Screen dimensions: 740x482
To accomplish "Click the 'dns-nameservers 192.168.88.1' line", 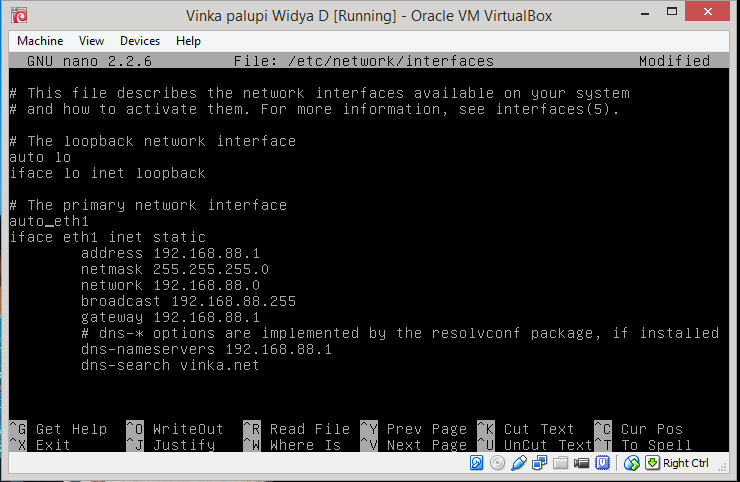I will tap(206, 349).
